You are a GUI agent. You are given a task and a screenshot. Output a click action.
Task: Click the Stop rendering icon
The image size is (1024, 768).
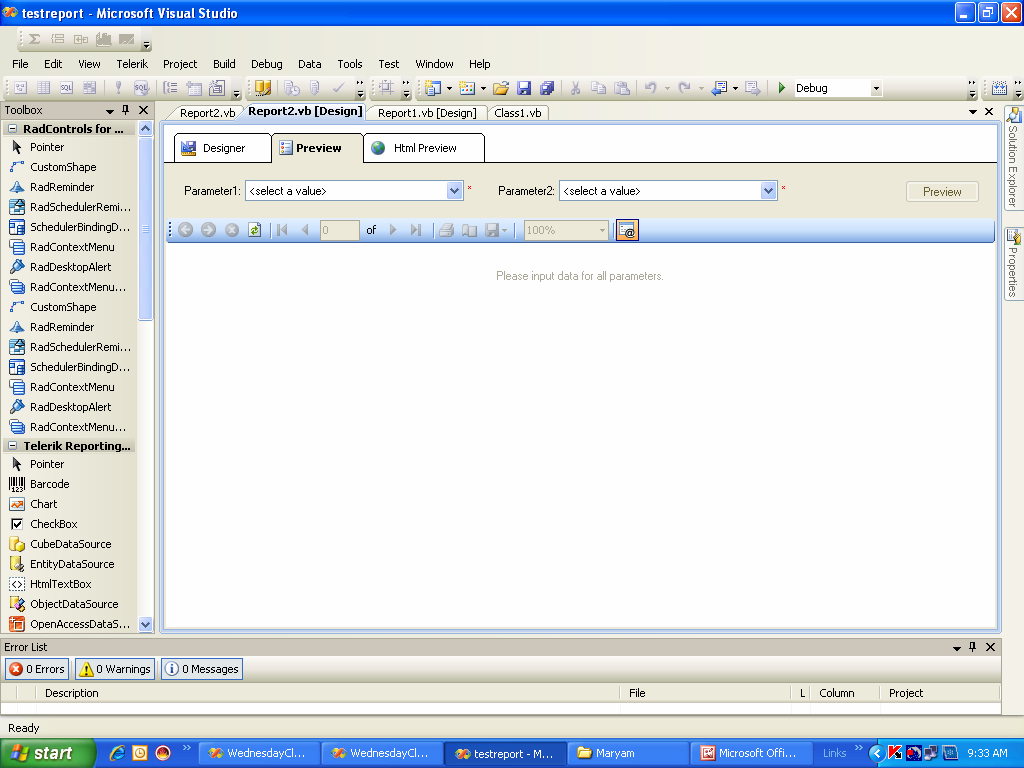click(232, 230)
